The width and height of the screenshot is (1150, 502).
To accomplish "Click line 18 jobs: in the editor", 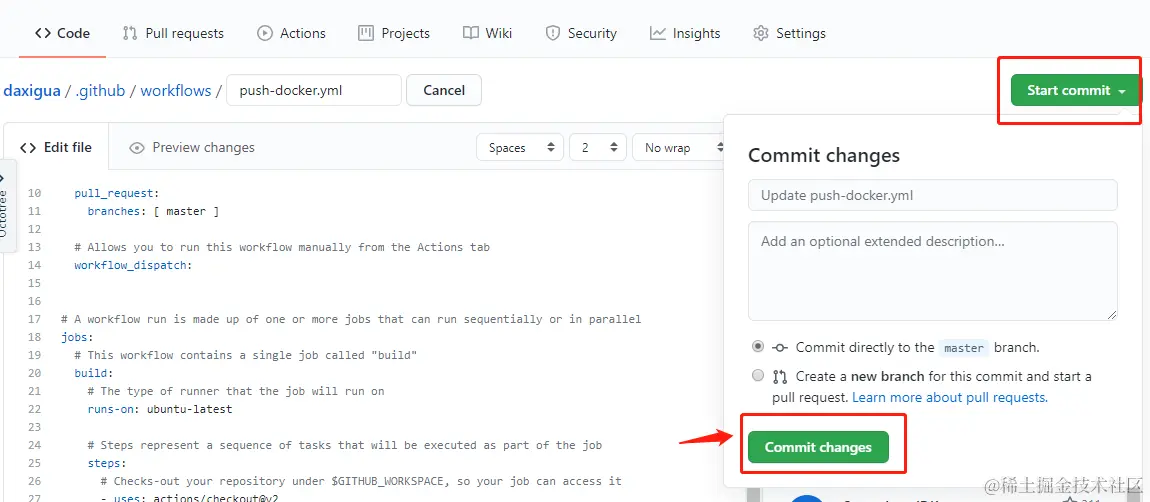I will tap(78, 338).
